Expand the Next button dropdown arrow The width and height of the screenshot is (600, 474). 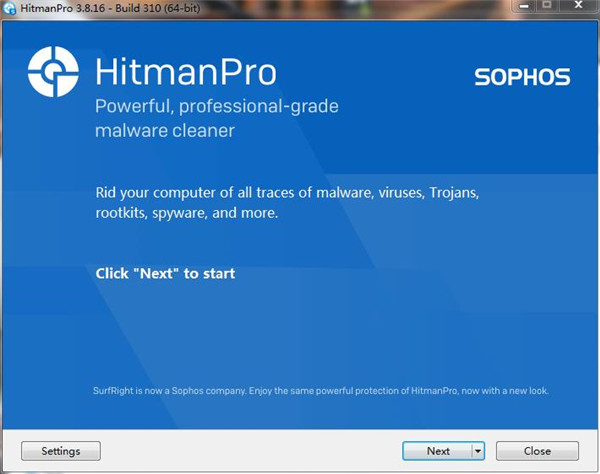coord(478,451)
